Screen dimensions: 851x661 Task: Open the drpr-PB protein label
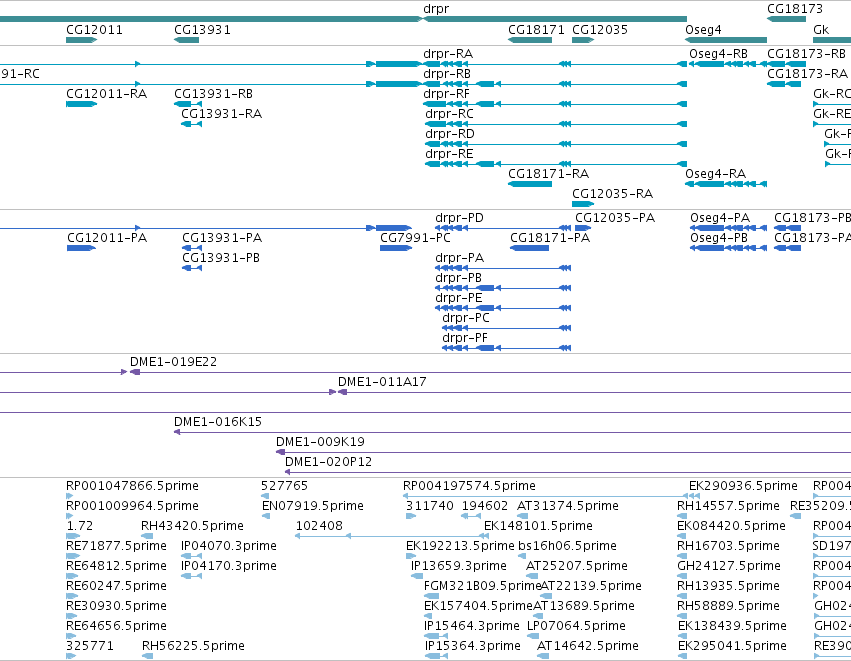458,278
